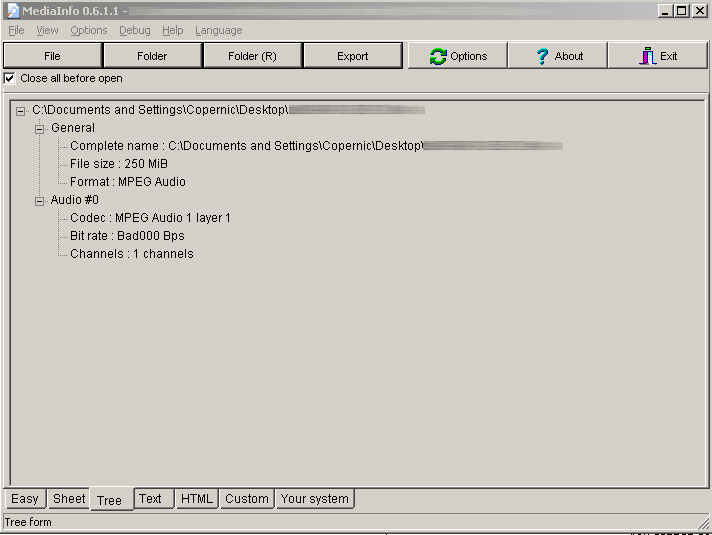The image size is (712, 535).
Task: Switch to the Custom tab
Action: (247, 499)
